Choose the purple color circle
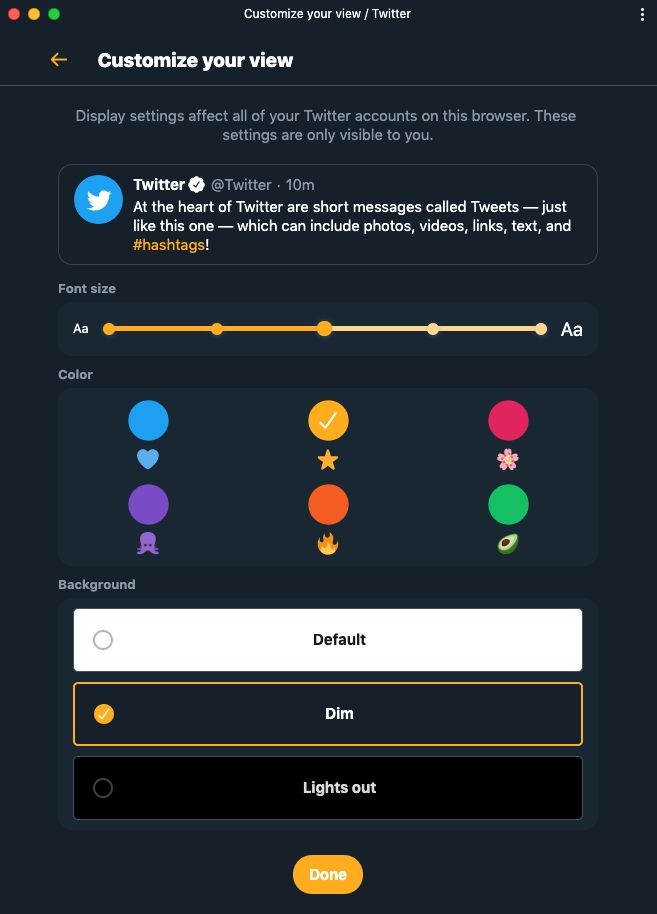 149,504
